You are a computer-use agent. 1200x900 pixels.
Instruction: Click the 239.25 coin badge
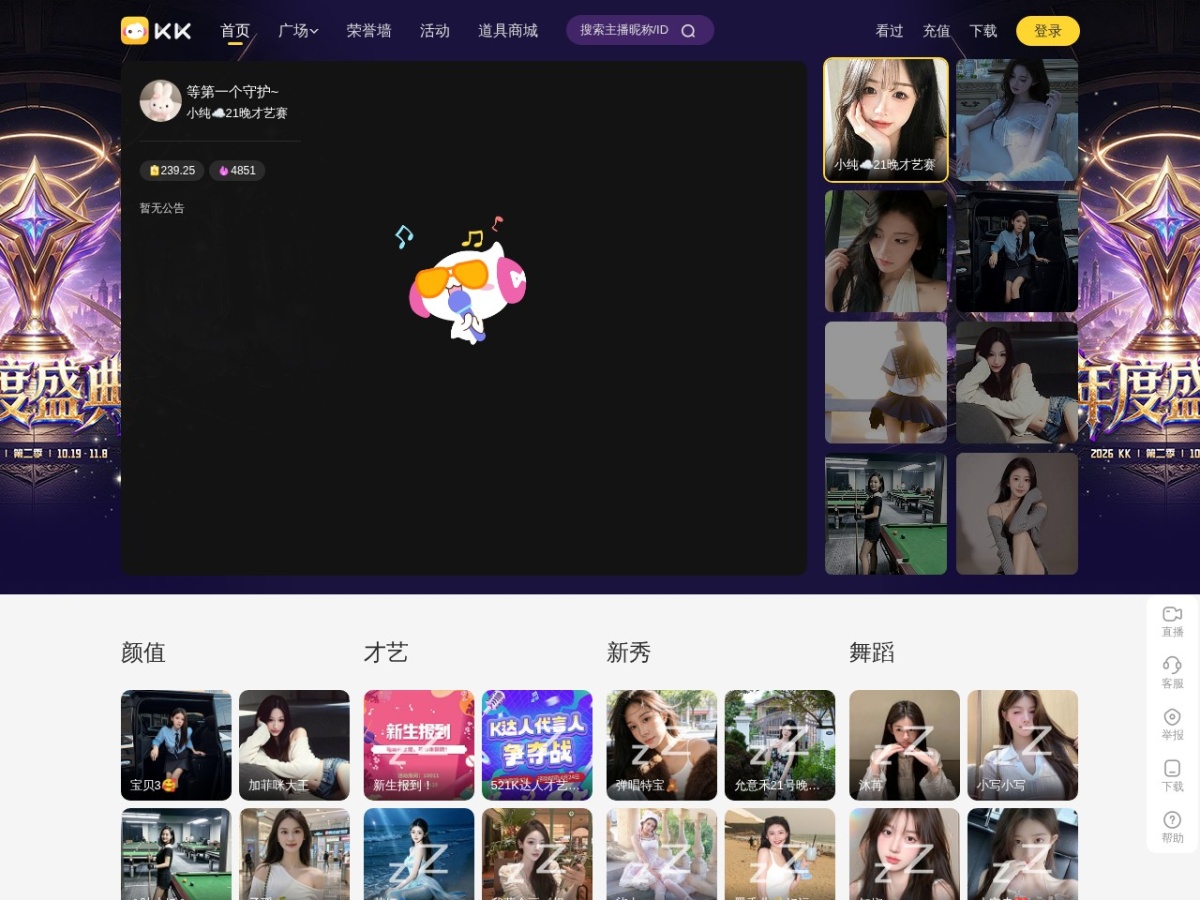click(x=172, y=170)
